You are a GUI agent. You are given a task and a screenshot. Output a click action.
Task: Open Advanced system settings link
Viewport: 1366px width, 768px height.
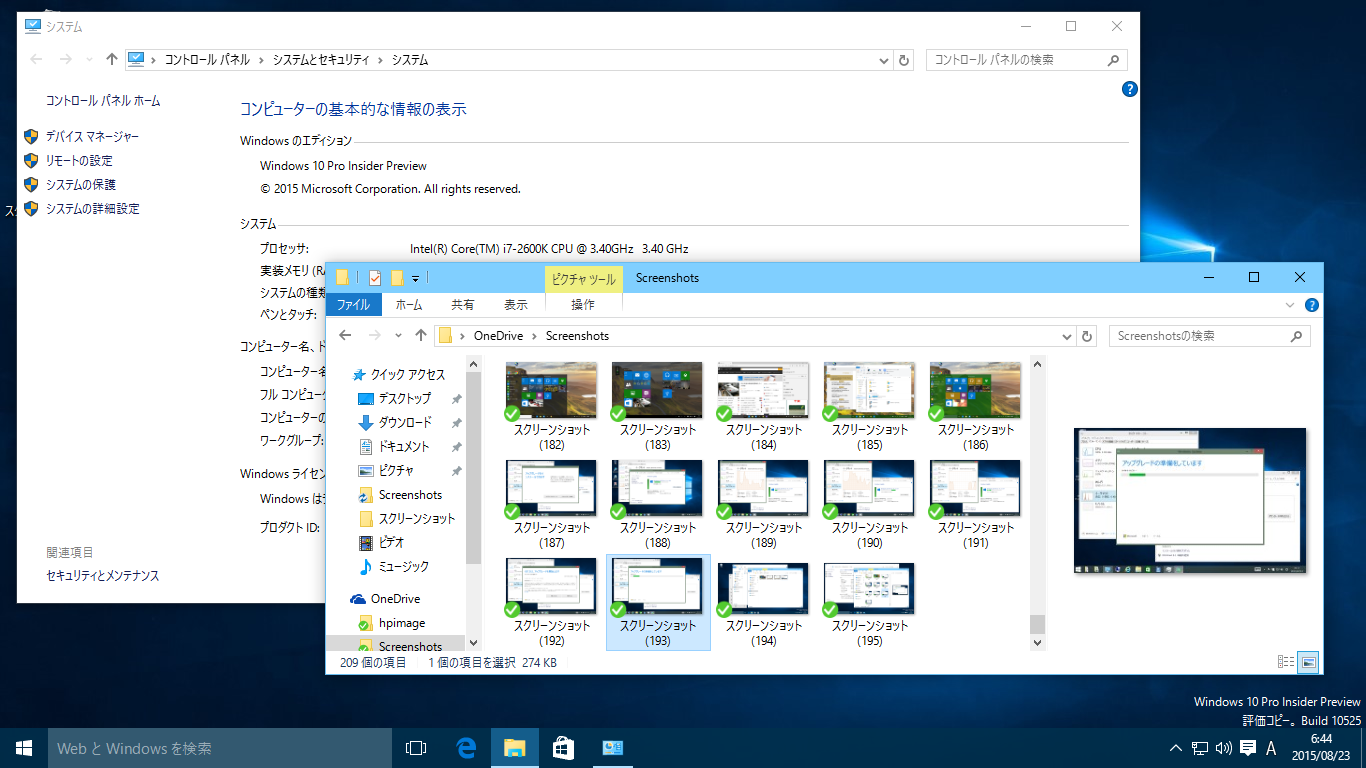(x=92, y=208)
